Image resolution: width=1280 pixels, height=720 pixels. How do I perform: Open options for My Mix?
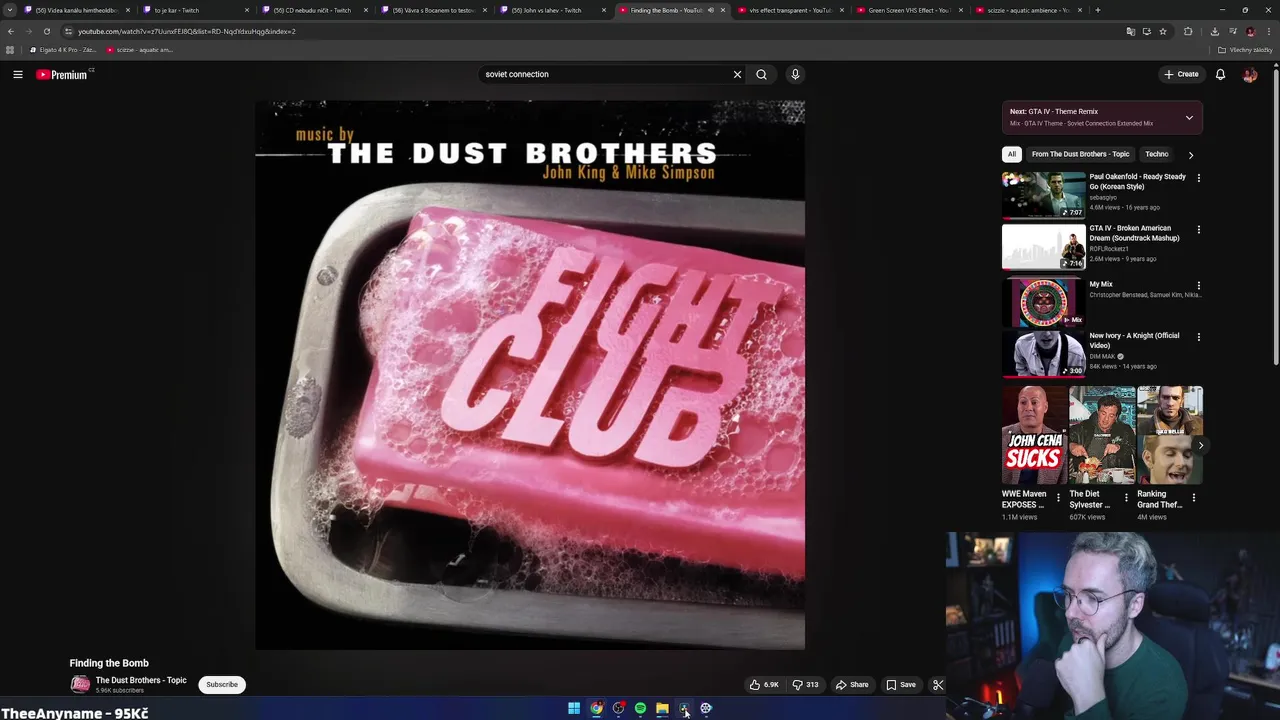[1199, 286]
